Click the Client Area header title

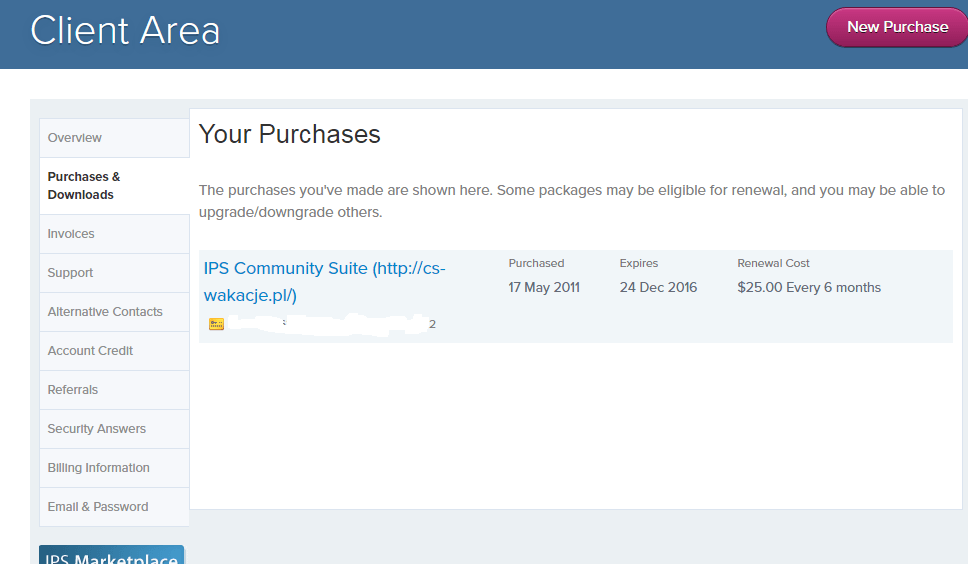[125, 30]
